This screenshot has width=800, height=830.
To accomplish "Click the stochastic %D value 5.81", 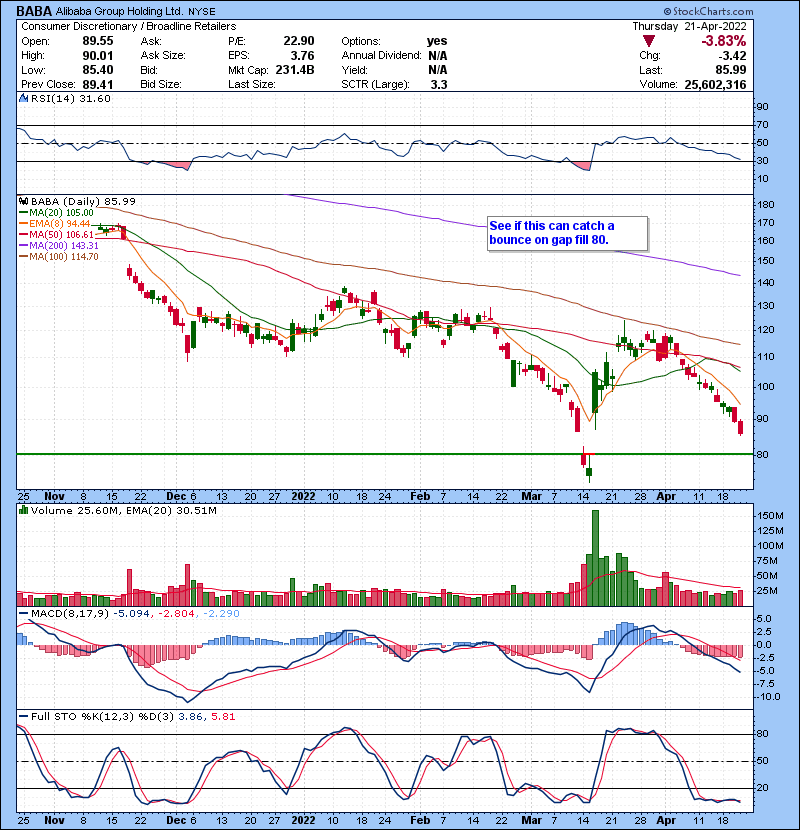I will tap(223, 717).
